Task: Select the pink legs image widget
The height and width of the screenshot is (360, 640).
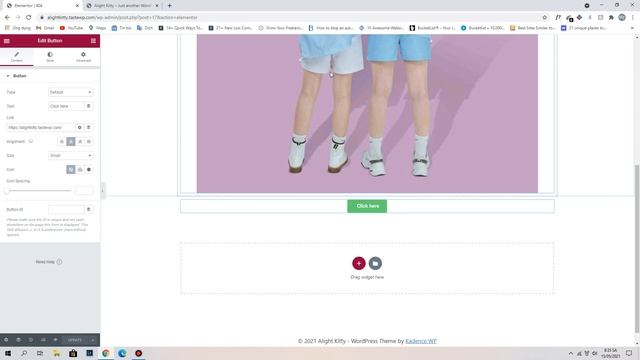Action: 367,113
